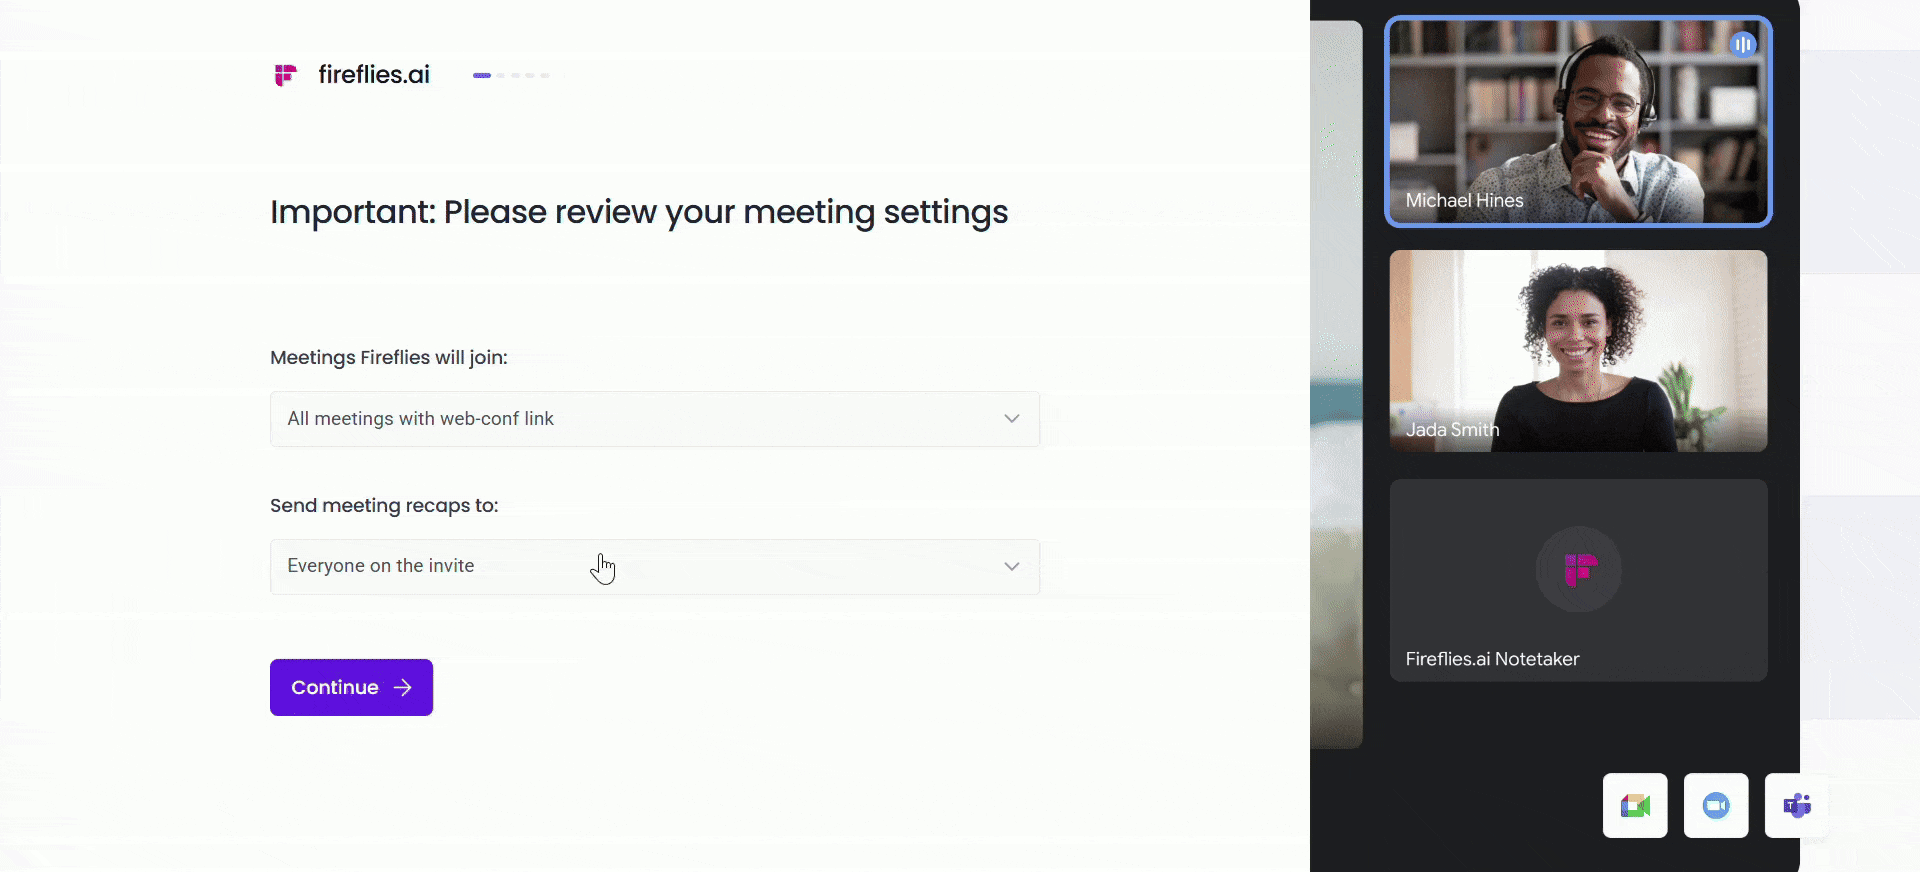Expand chevron of send meeting recaps selector
This screenshot has height=872, width=1920.
(x=1012, y=567)
